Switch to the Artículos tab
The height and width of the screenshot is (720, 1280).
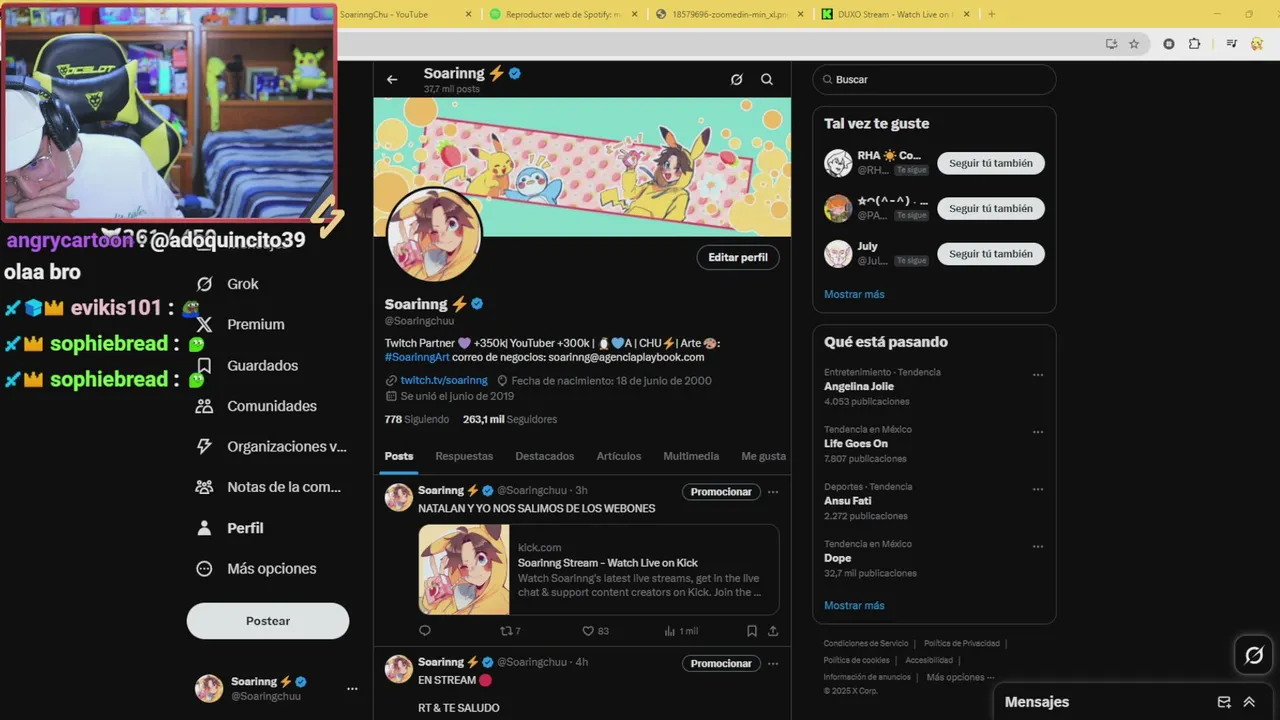tap(619, 456)
